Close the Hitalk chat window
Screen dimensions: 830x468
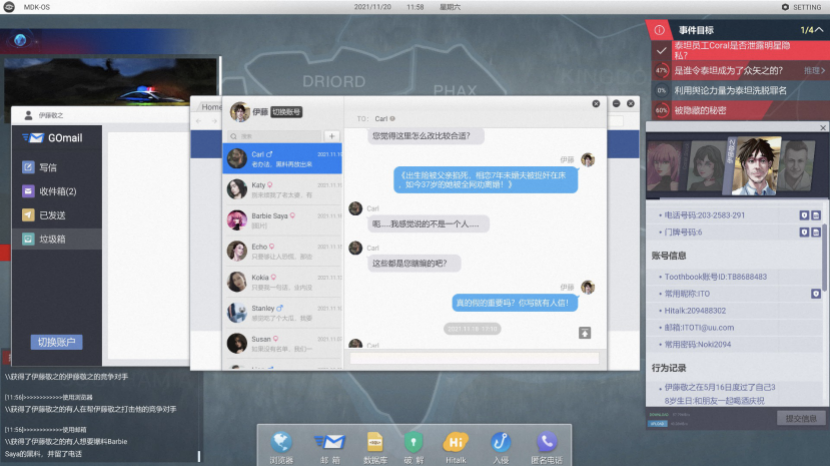click(596, 104)
